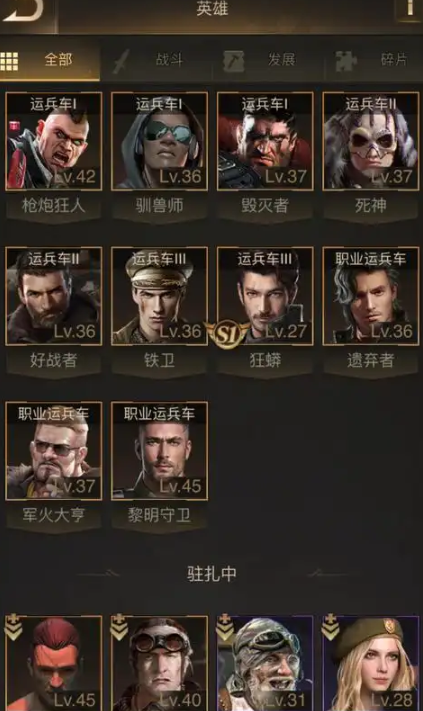Click rank chevron badge on red-haired hero

tap(13, 627)
